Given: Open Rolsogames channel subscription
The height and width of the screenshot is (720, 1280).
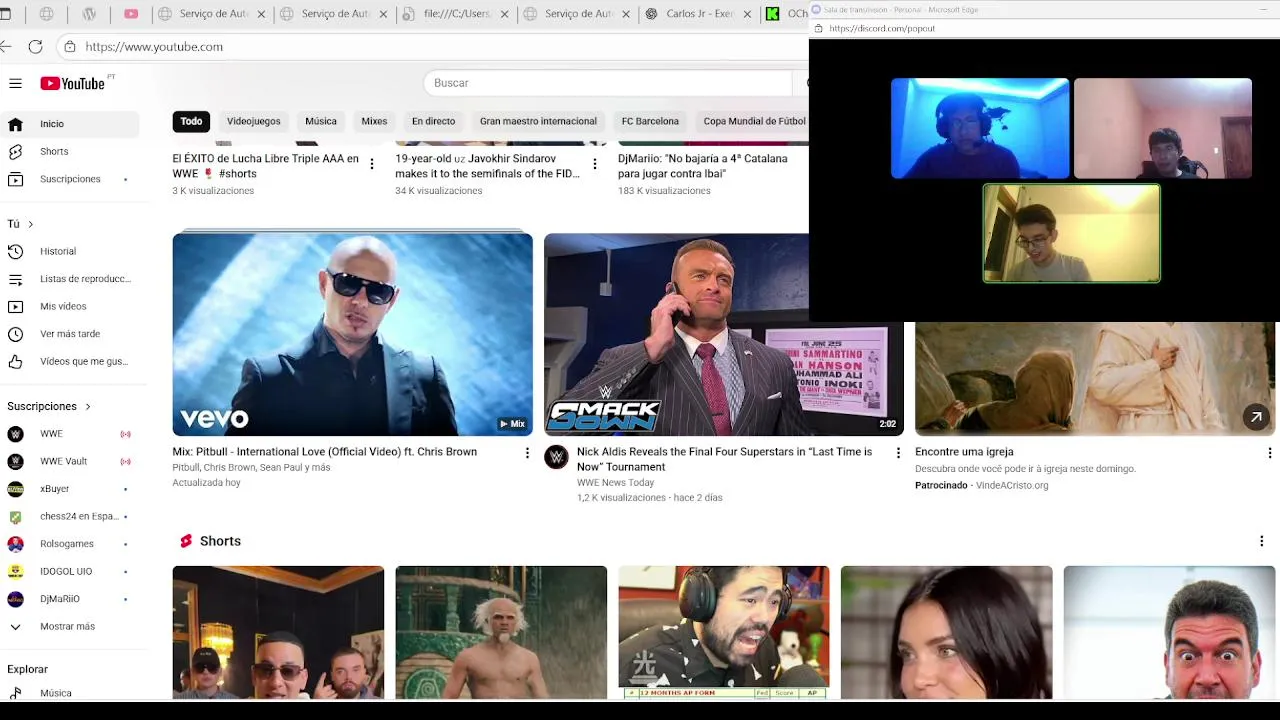Looking at the screenshot, I should [x=70, y=544].
